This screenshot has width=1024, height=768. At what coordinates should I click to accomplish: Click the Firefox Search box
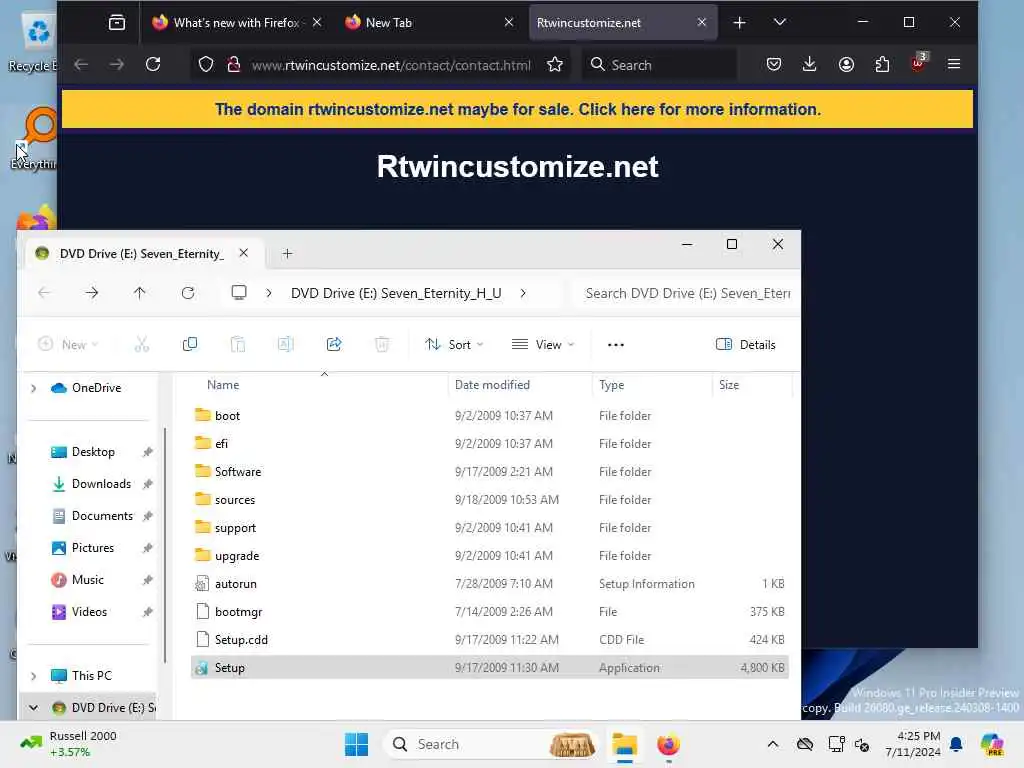660,65
